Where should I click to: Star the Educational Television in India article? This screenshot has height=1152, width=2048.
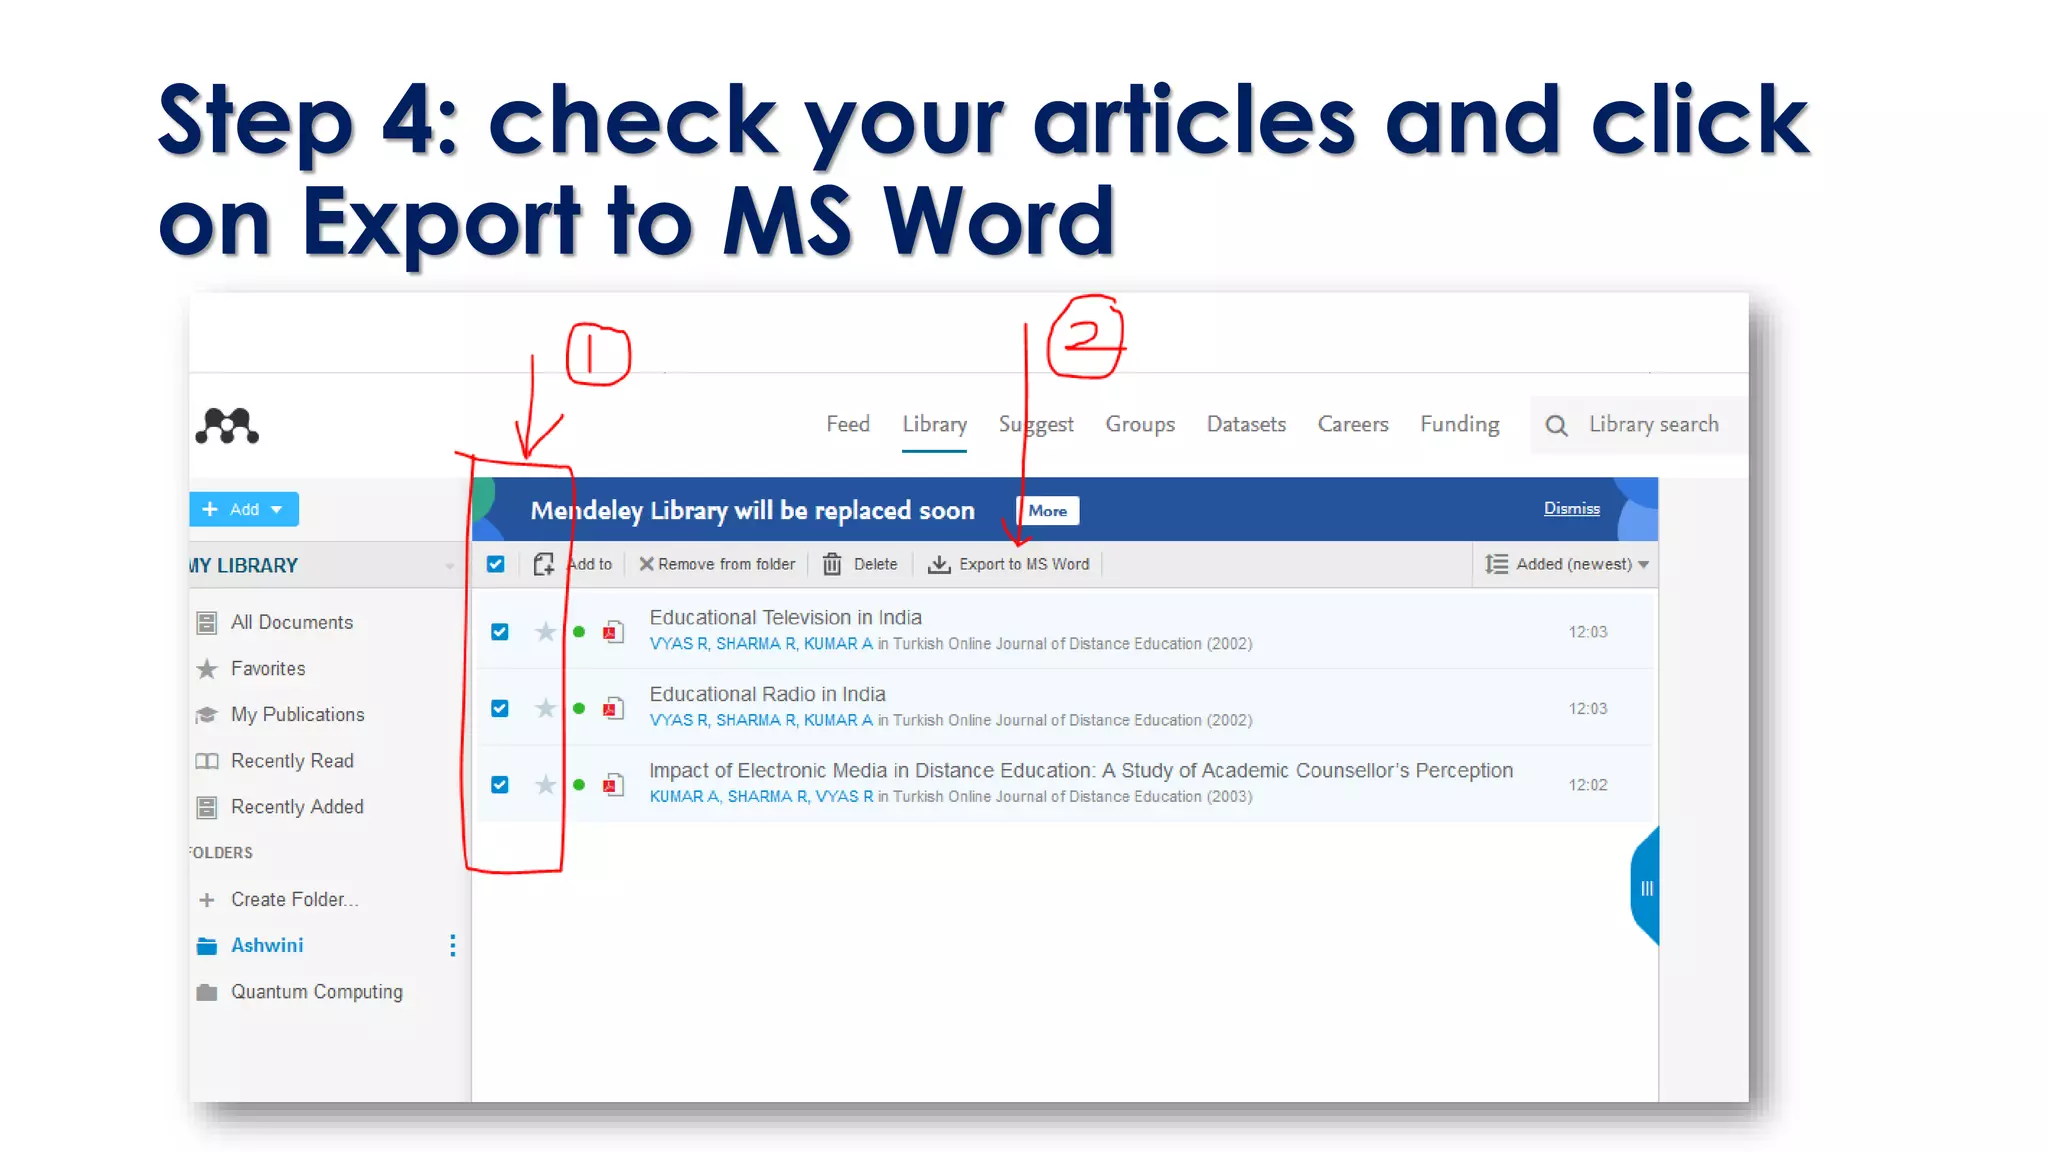pyautogui.click(x=545, y=632)
